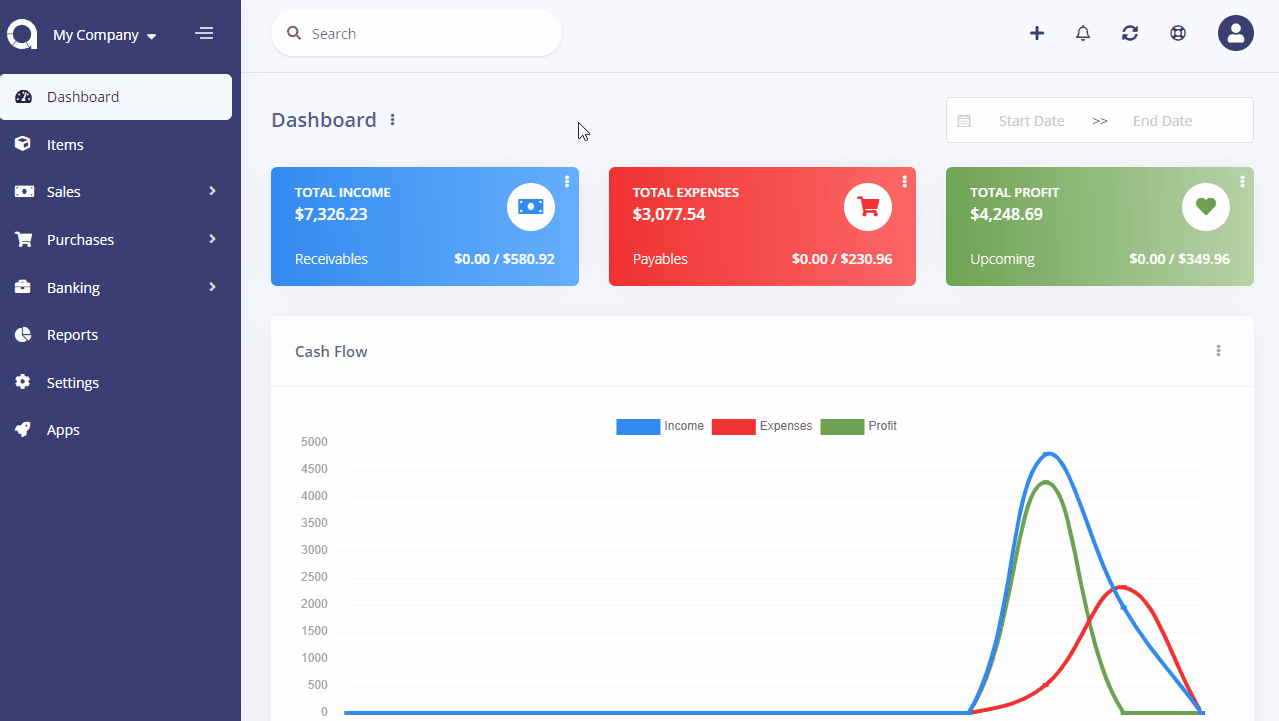Viewport: 1279px width, 721px height.
Task: Open the help lifebuoy icon
Action: (1178, 33)
